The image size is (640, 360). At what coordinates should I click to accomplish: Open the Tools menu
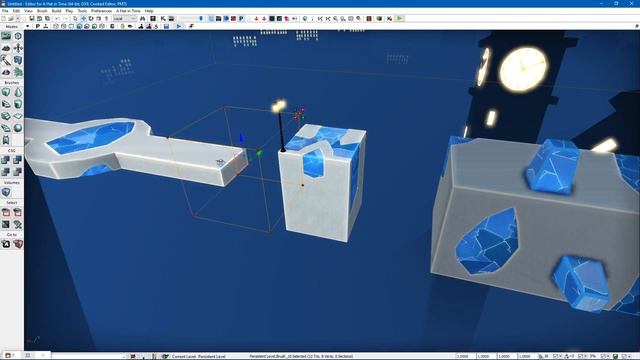82,11
